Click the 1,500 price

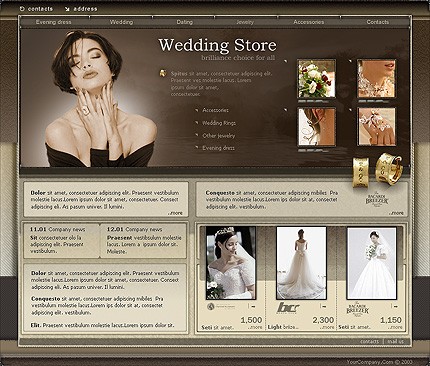(x=251, y=320)
